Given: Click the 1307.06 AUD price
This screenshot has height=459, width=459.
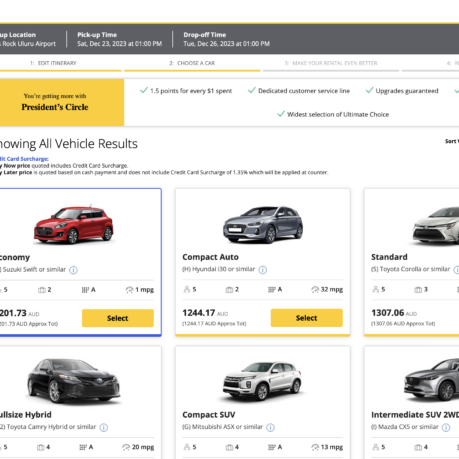Looking at the screenshot, I should tap(394, 313).
